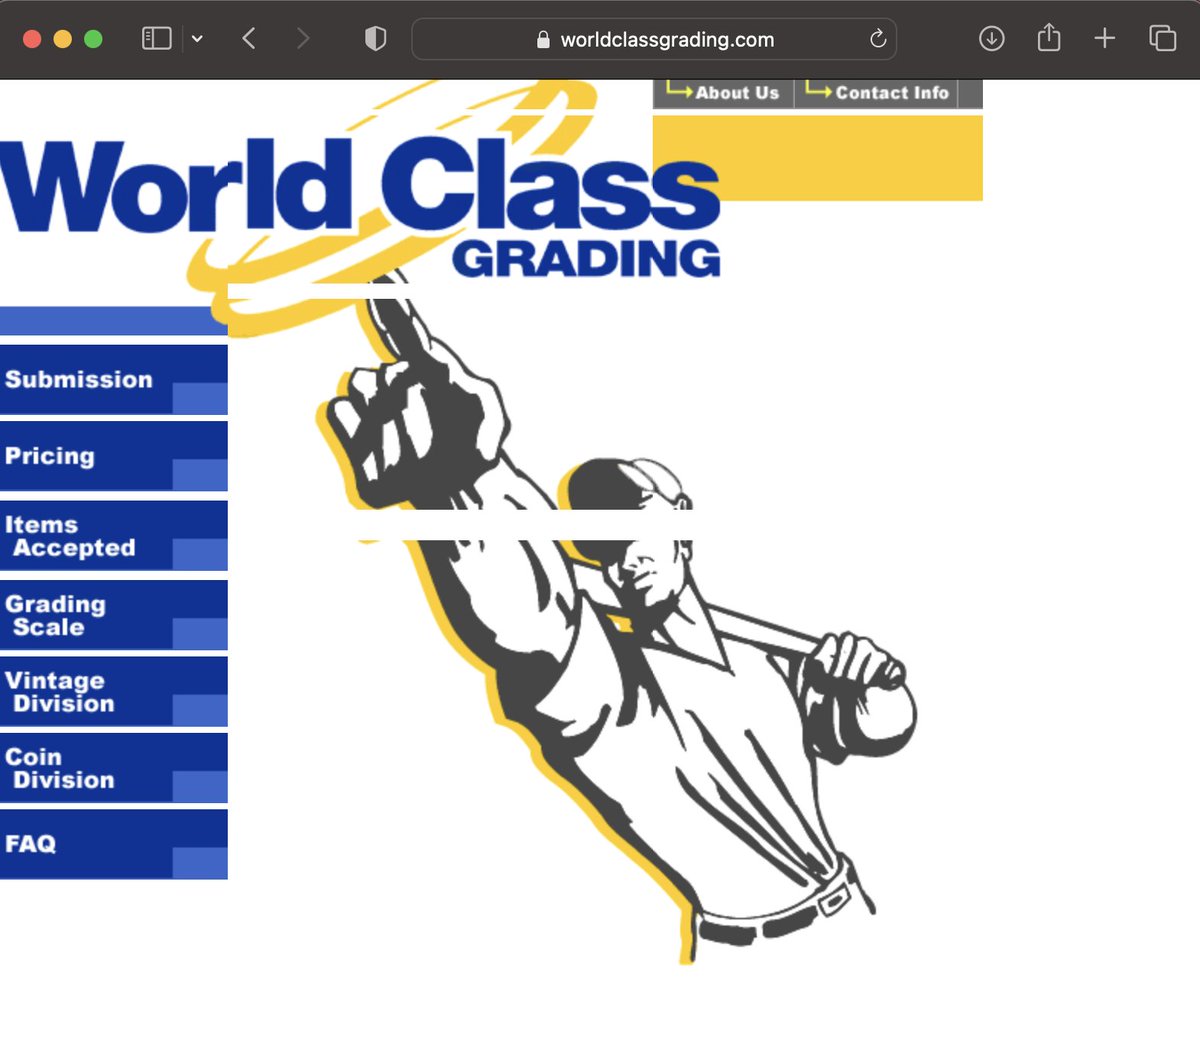This screenshot has width=1200, height=1050.
Task: Open the FAQ menu item
Action: point(114,845)
